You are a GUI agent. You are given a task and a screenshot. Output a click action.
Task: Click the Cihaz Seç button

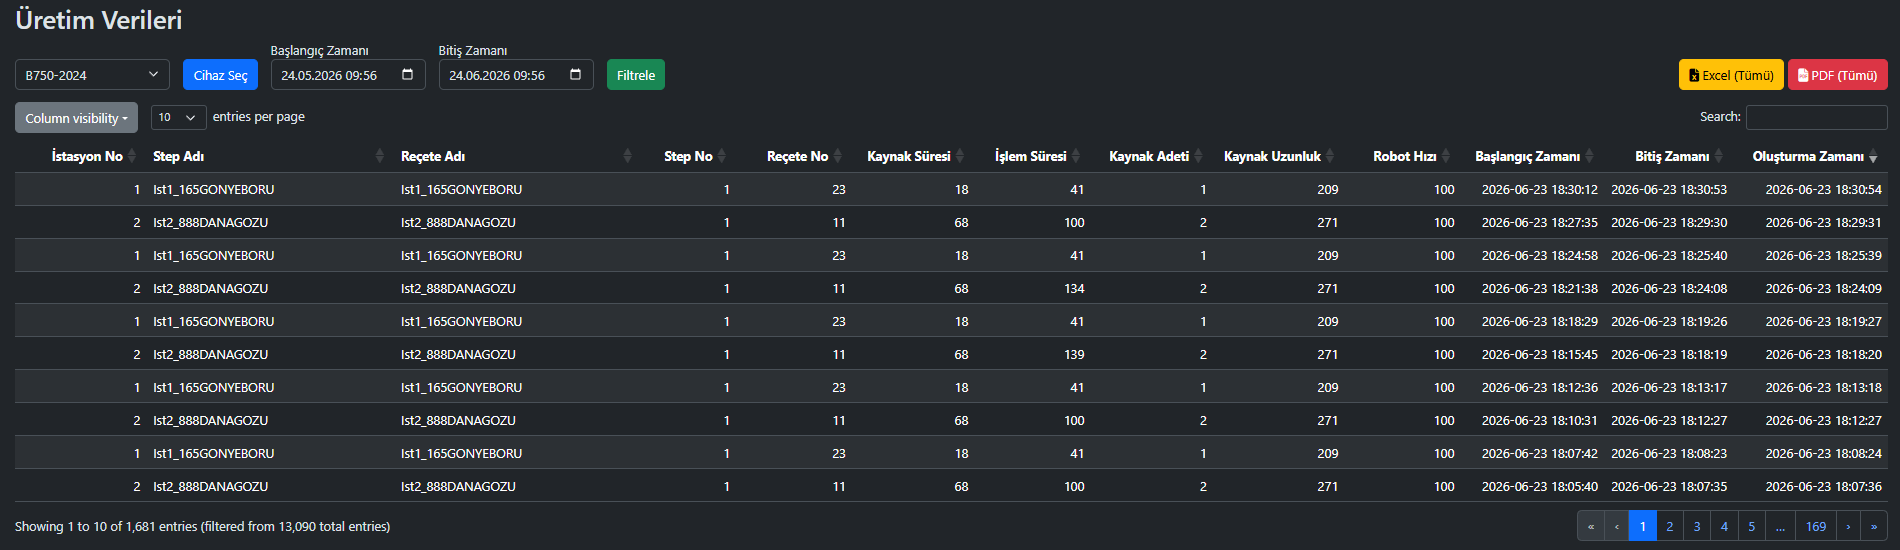[x=220, y=75]
